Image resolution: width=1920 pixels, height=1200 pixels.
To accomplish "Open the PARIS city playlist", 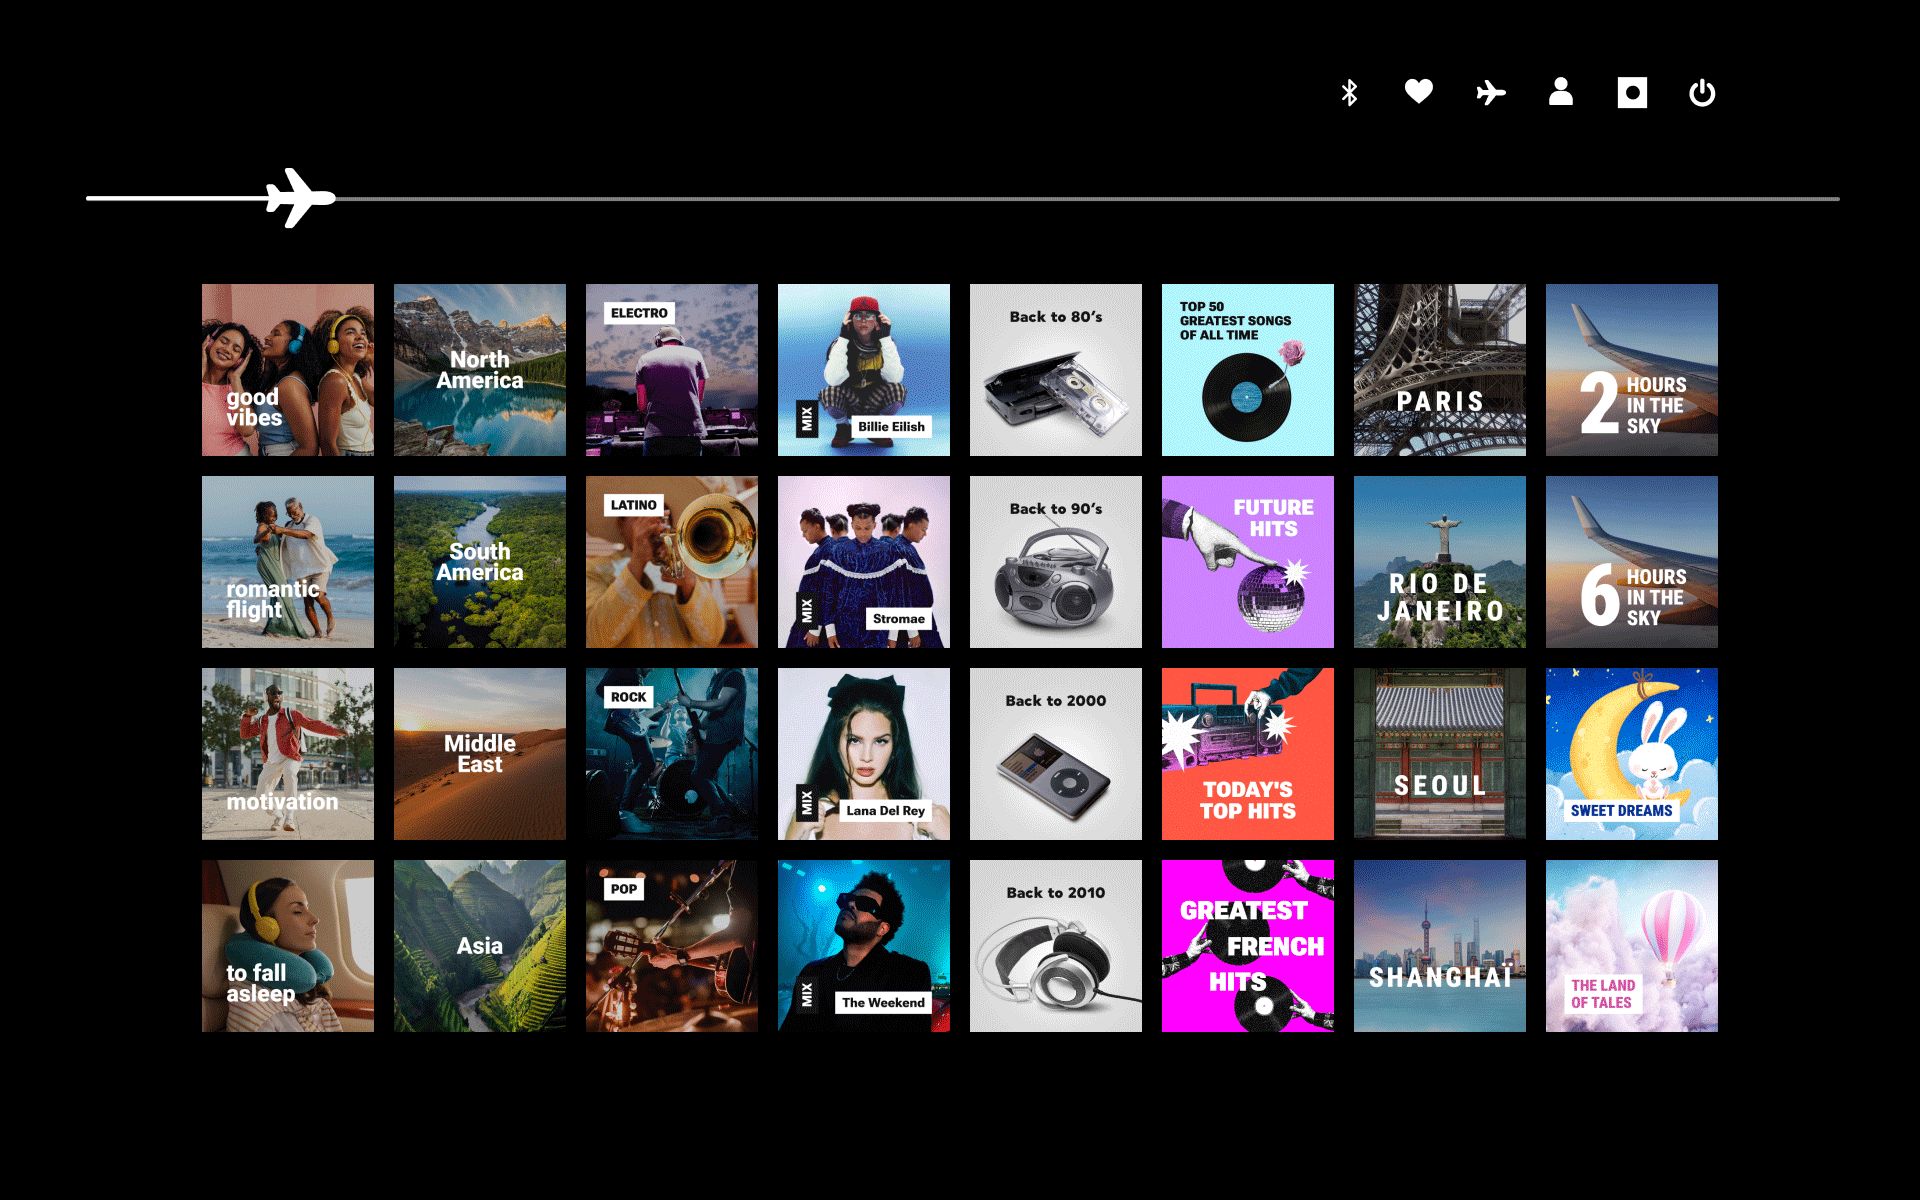I will [1440, 370].
